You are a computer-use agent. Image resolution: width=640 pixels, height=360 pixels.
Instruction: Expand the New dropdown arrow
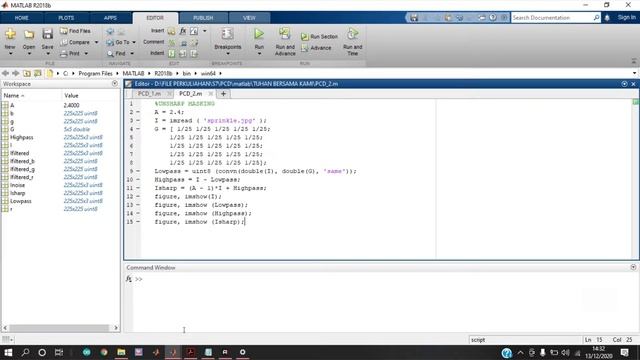tap(10, 53)
